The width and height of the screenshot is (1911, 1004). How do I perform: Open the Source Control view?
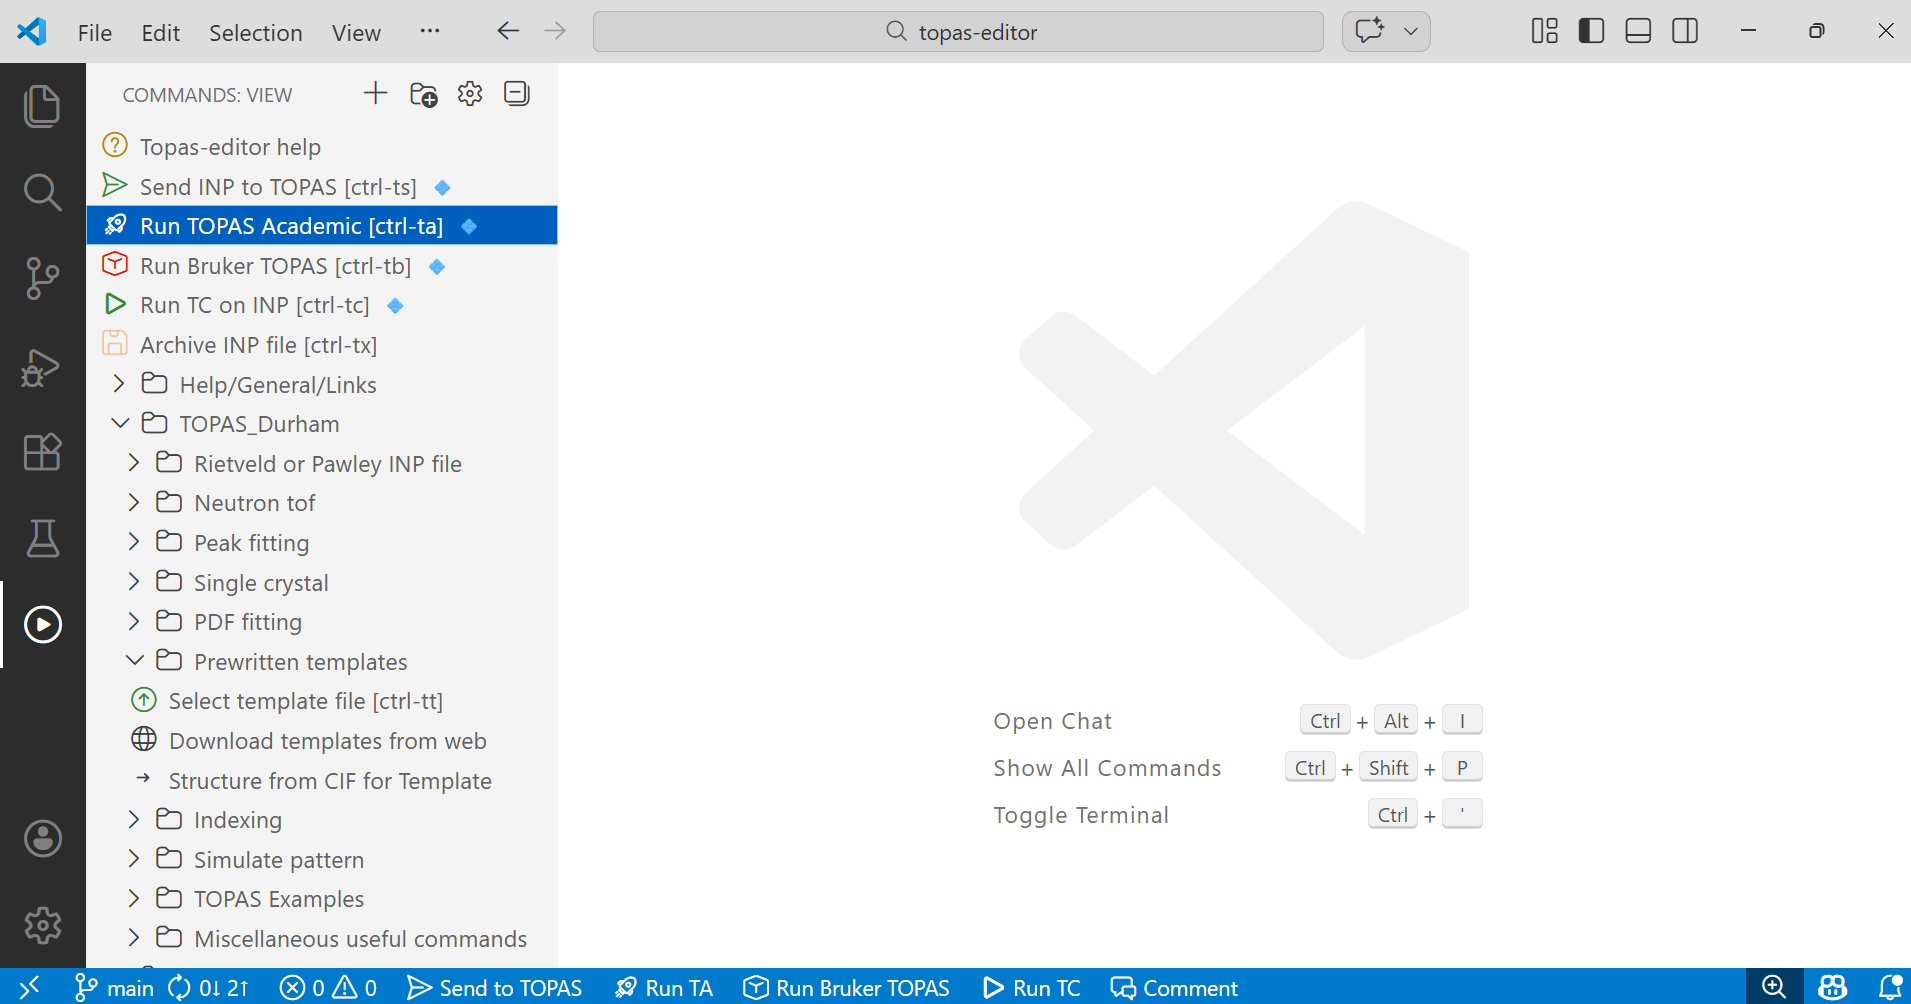[x=42, y=278]
